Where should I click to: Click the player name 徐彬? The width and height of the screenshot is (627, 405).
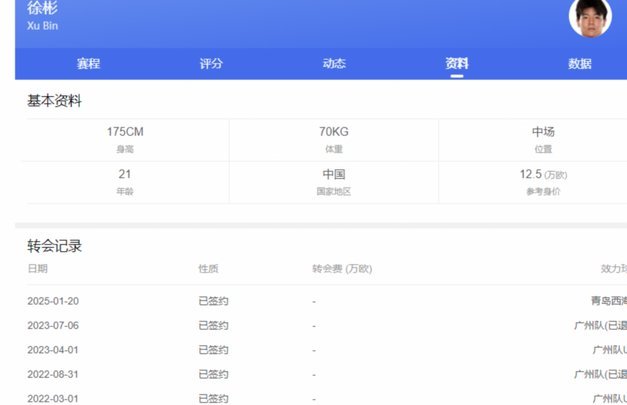click(42, 8)
